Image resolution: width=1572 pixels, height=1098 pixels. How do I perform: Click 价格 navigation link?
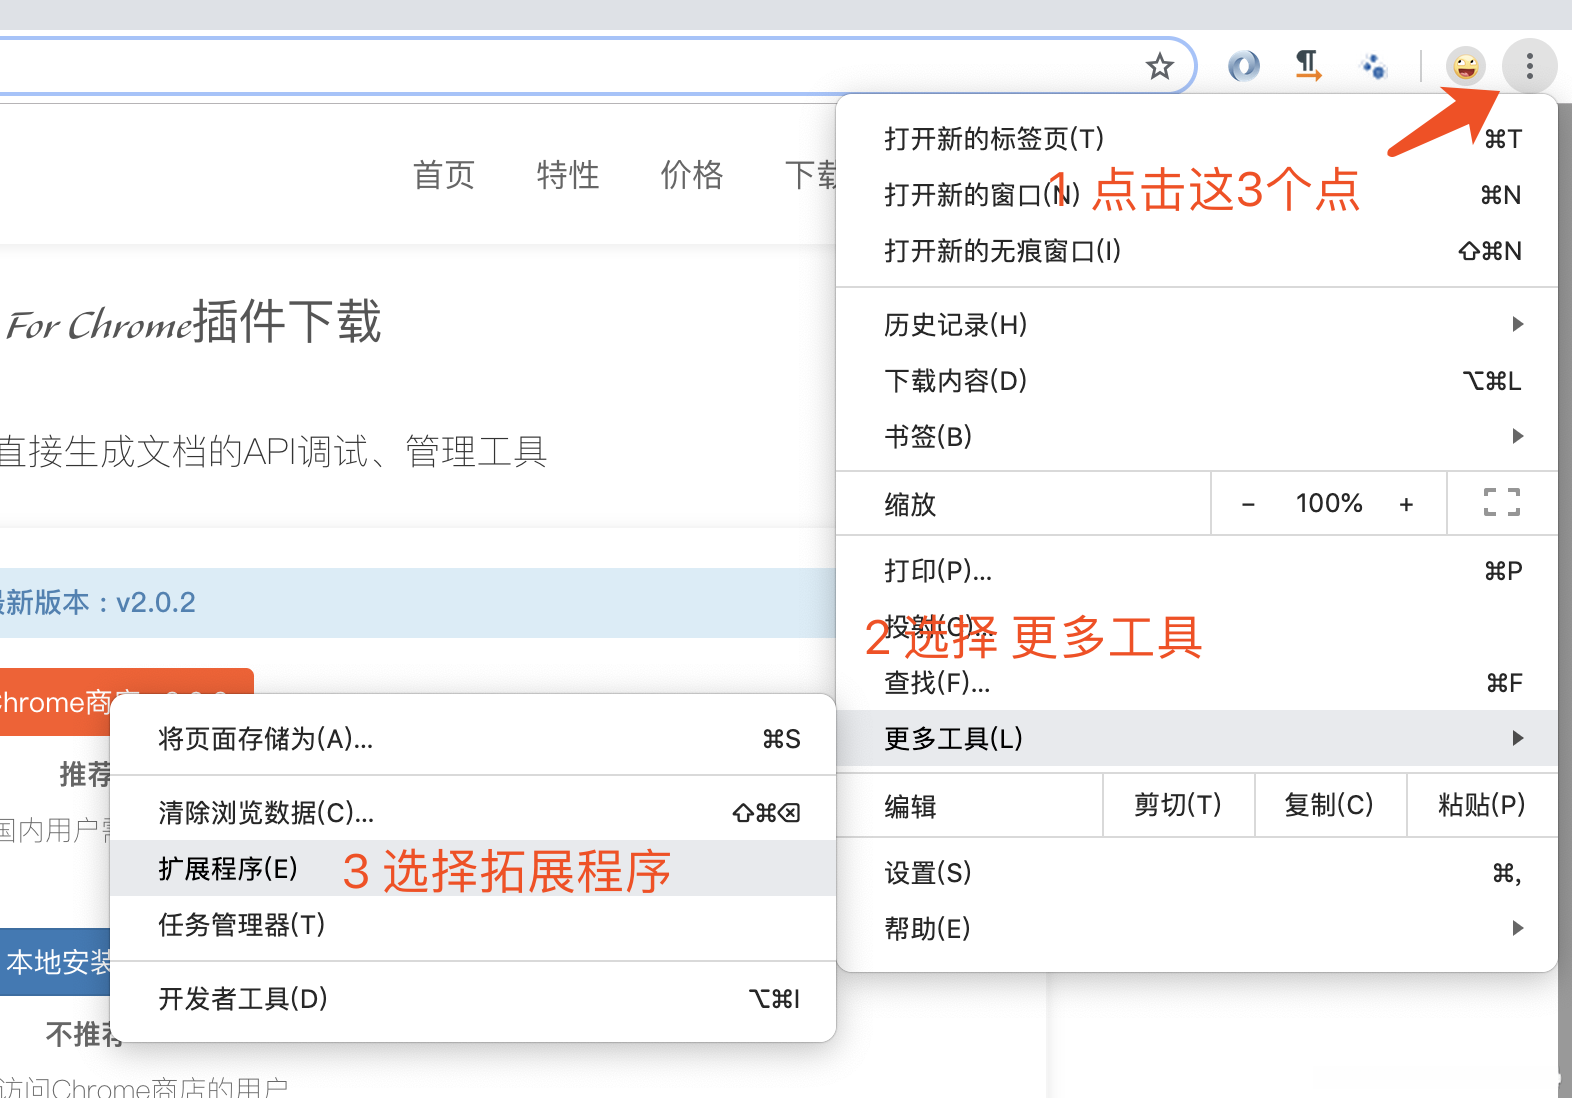point(692,175)
